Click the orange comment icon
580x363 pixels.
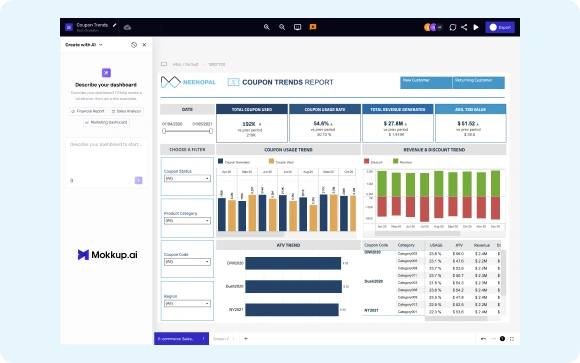[313, 27]
